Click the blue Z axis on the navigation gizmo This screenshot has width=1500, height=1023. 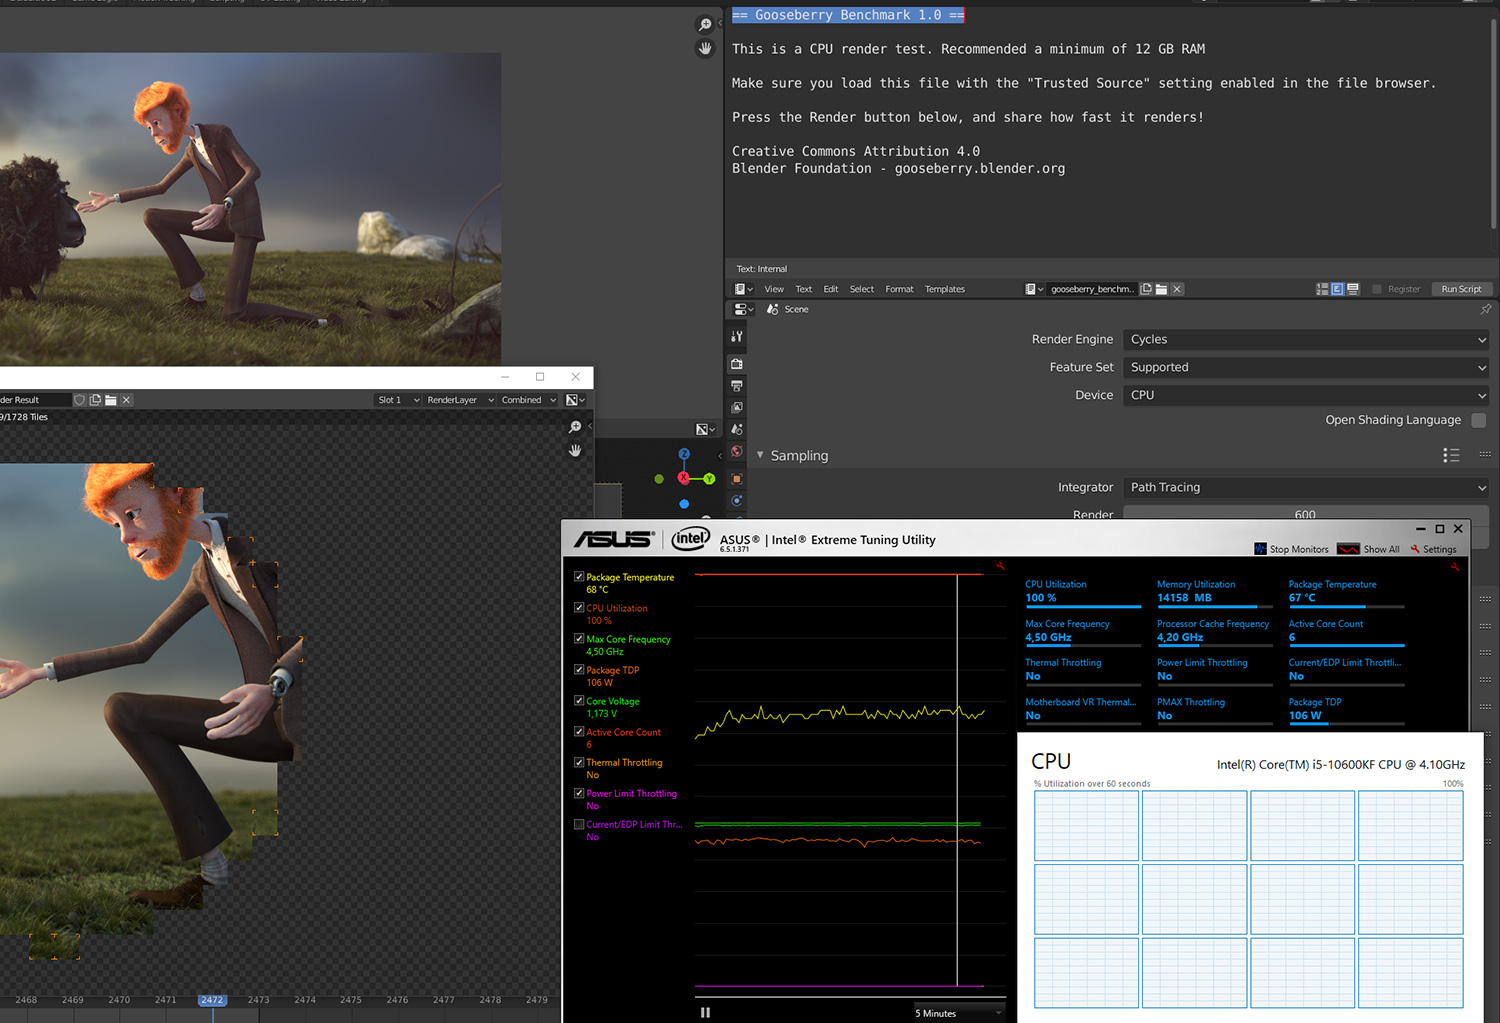click(684, 454)
